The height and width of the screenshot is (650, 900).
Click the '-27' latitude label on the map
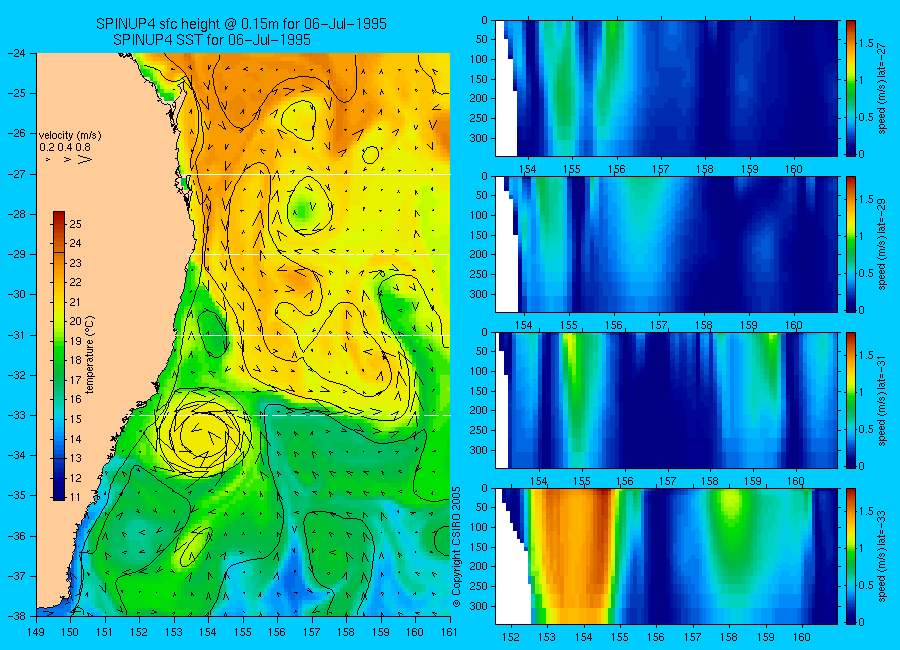(x=15, y=174)
